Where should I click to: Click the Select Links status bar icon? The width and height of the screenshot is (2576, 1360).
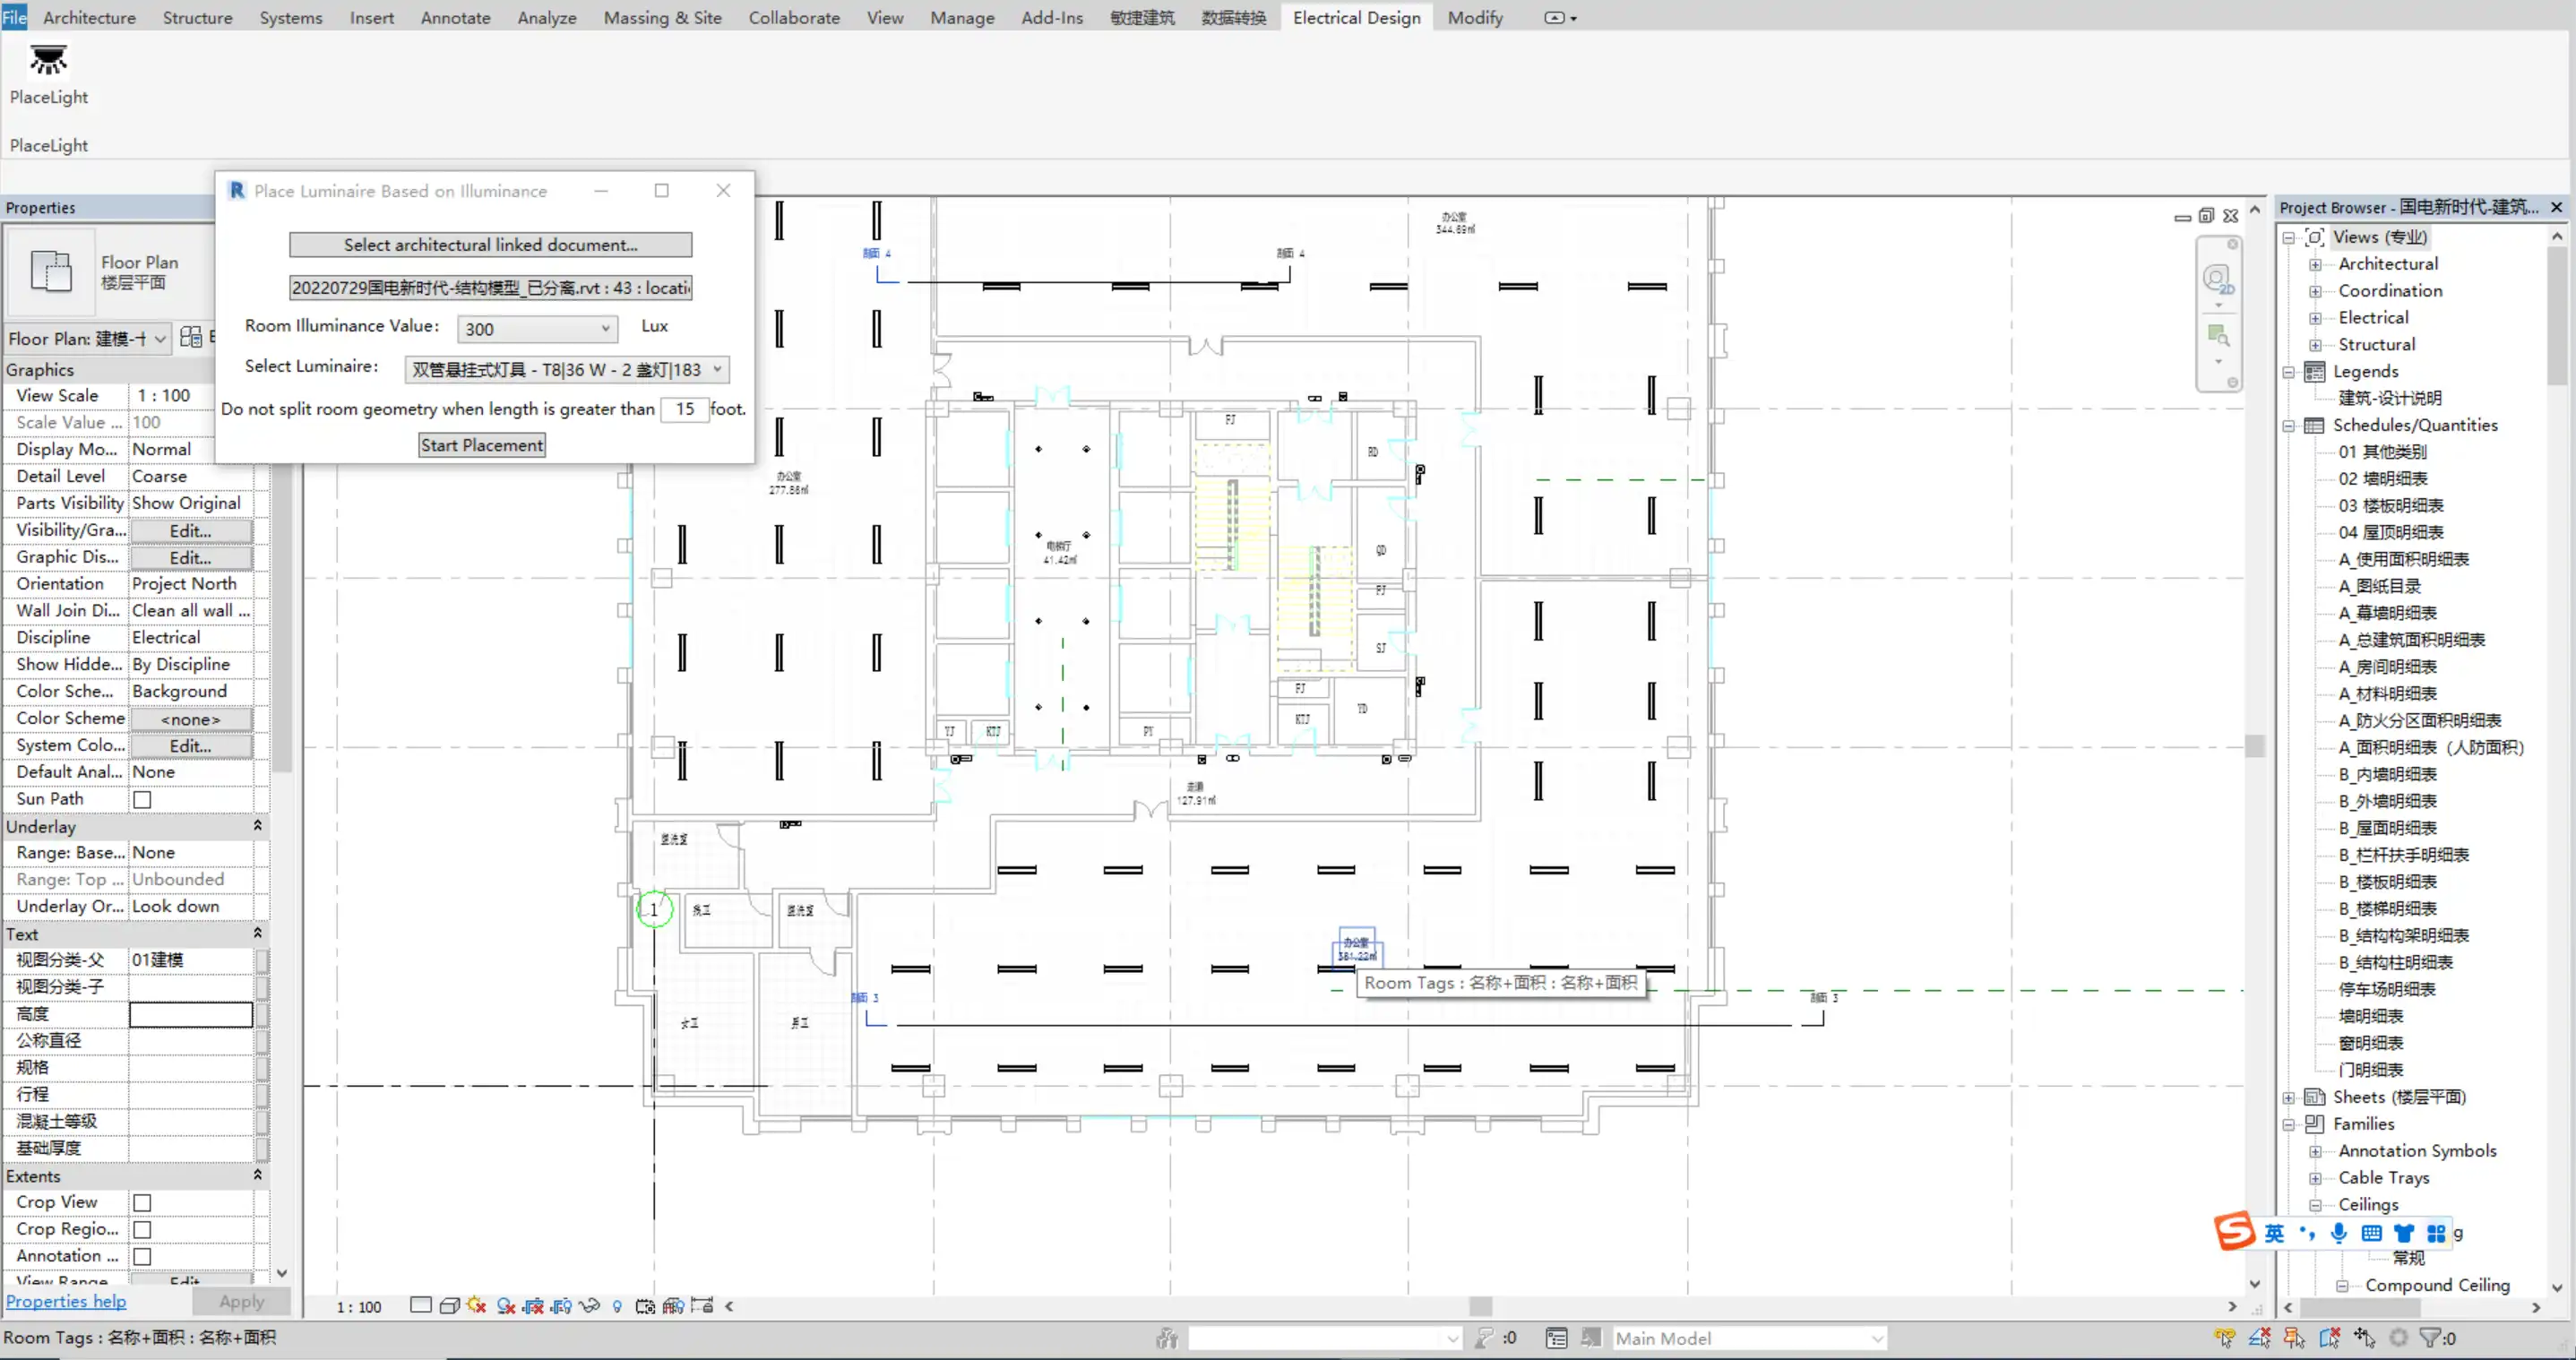[2225, 1338]
